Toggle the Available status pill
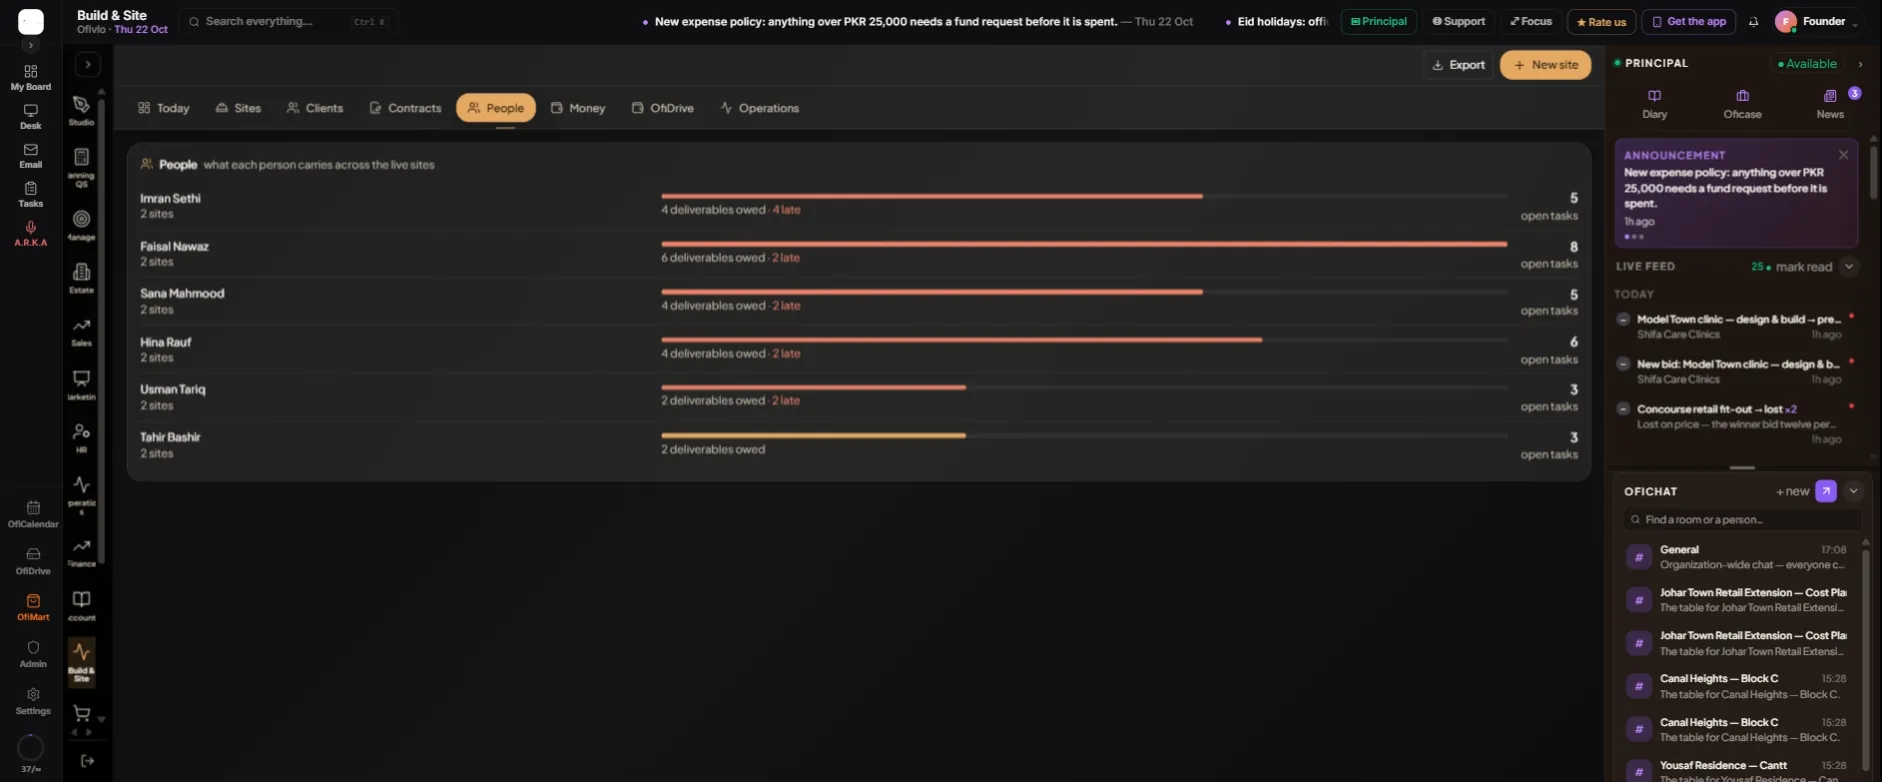The image size is (1882, 782). coord(1807,64)
